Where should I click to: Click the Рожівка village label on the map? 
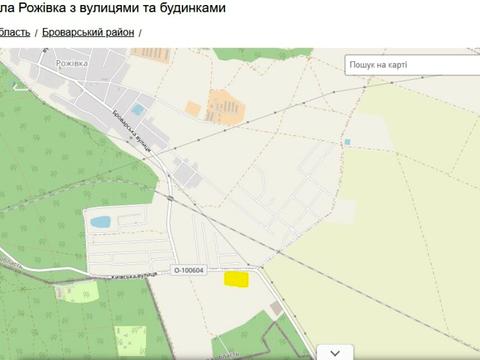point(72,63)
